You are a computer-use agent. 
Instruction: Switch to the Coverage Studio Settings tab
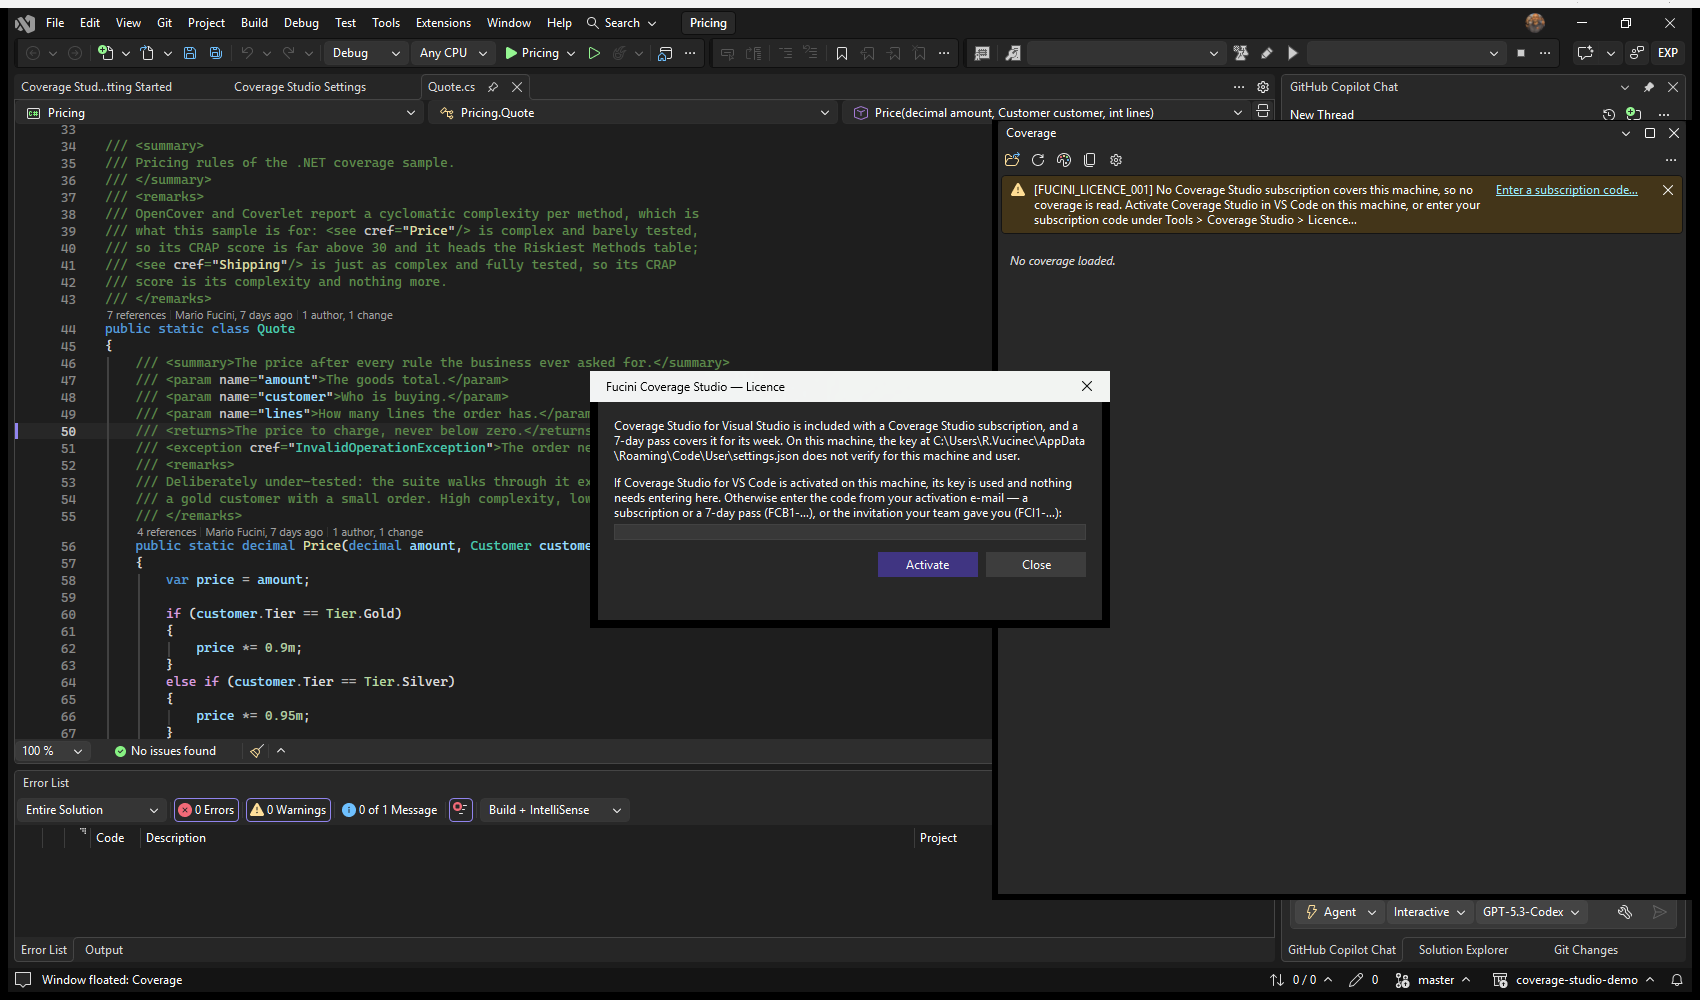click(x=300, y=87)
